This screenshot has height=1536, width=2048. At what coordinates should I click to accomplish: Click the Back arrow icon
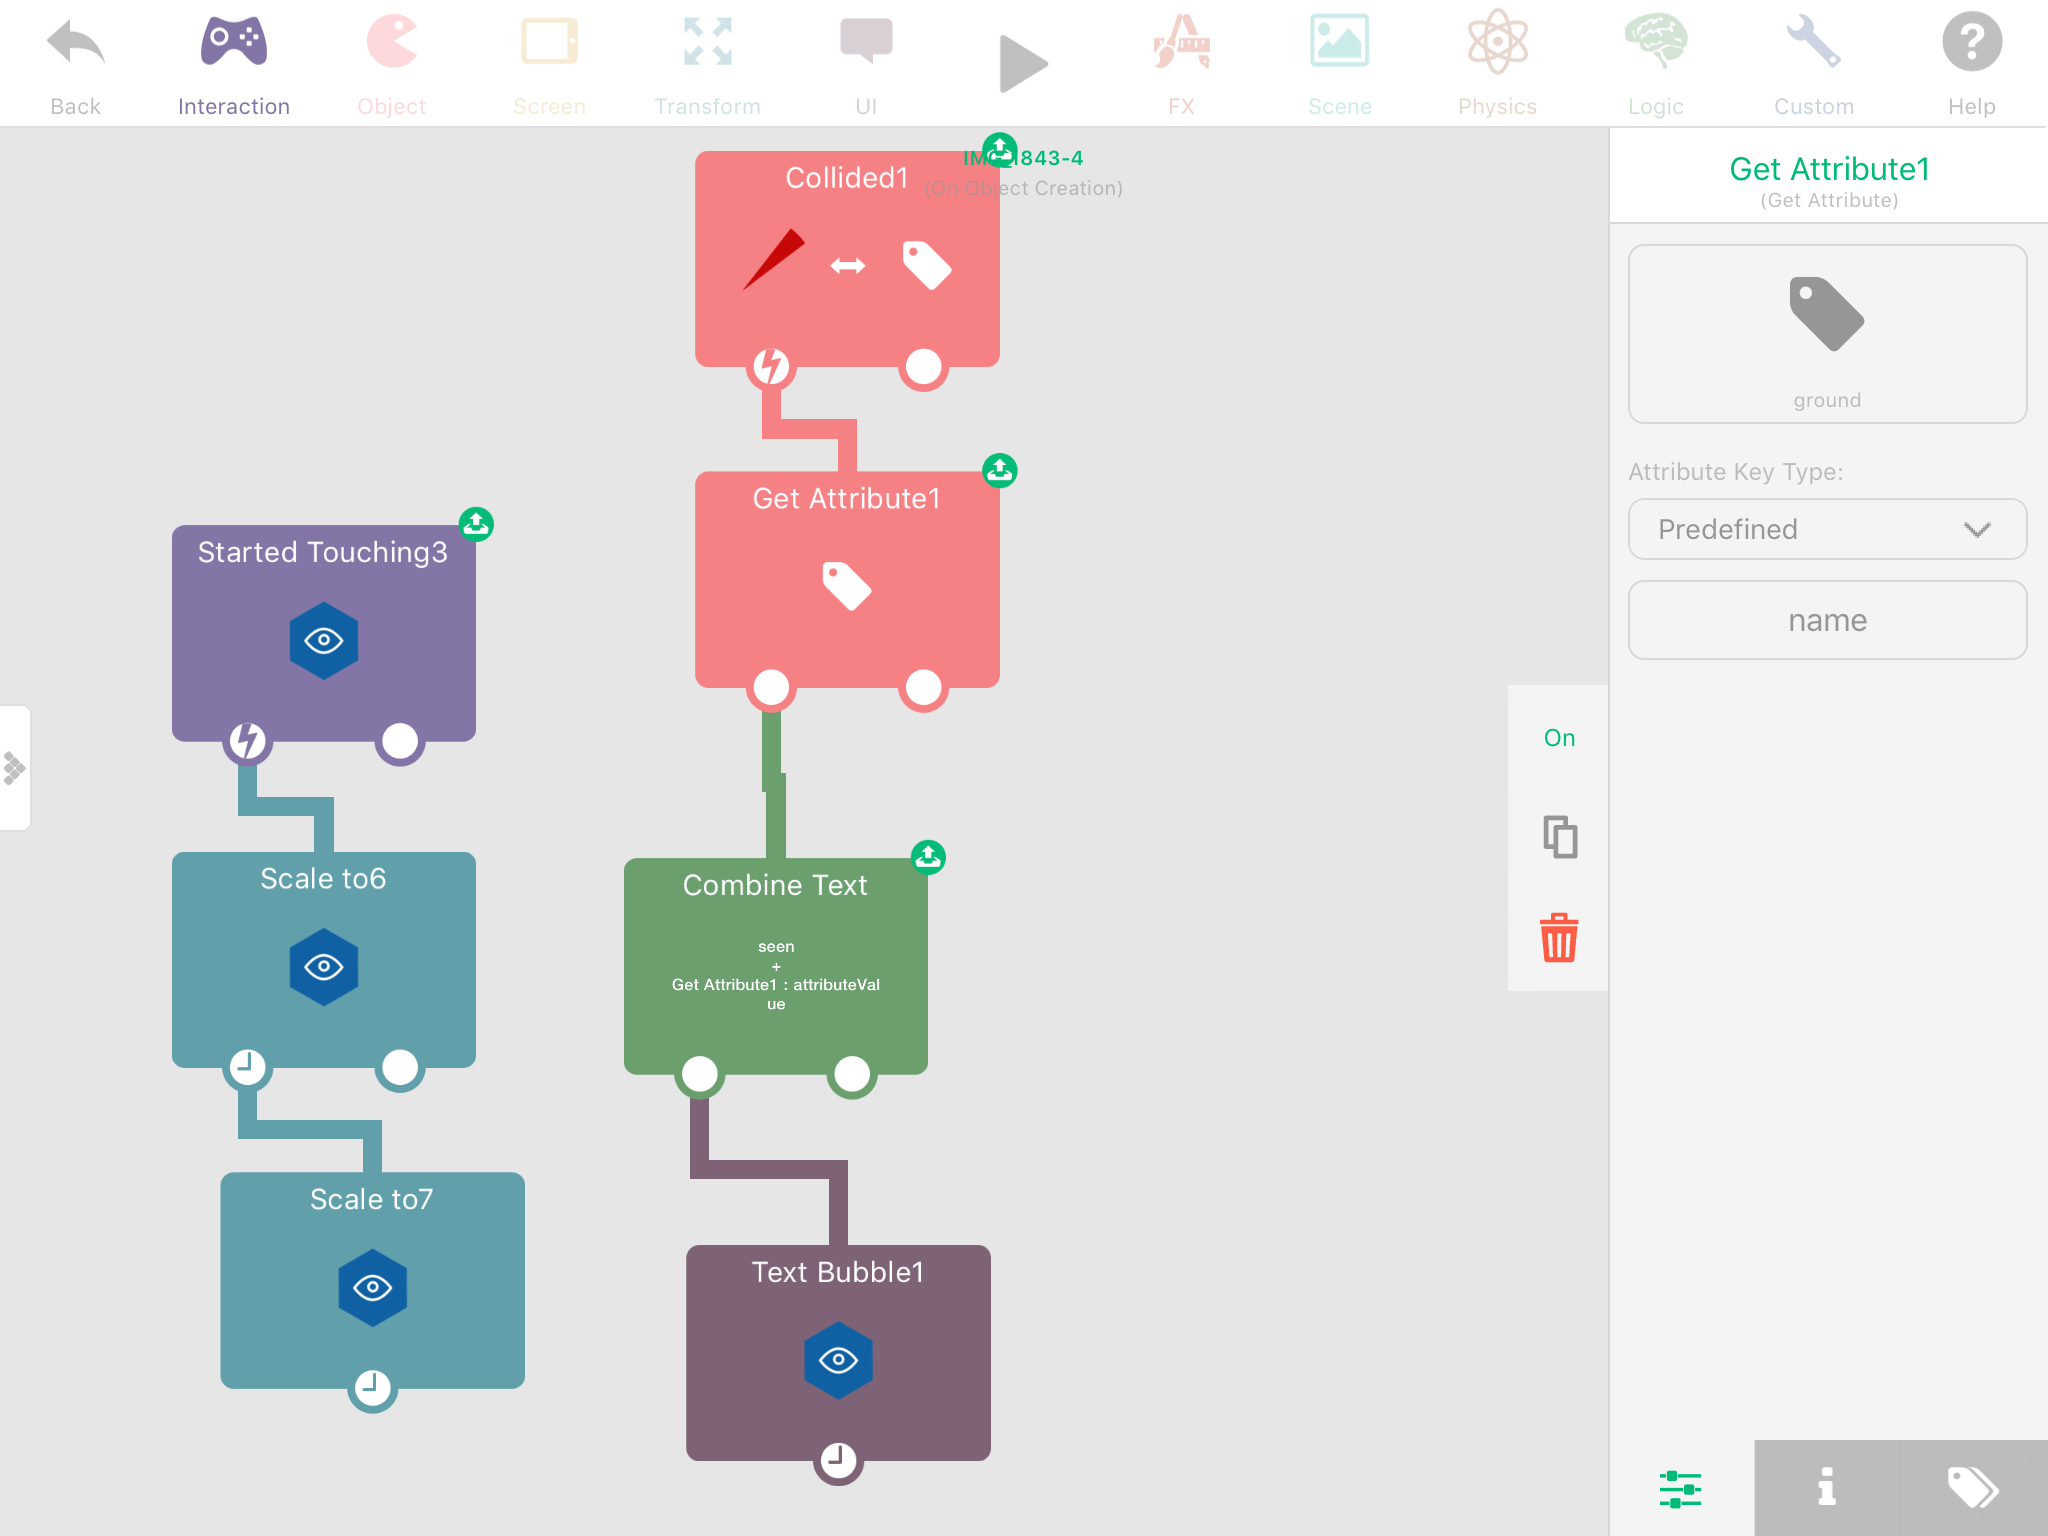click(75, 45)
